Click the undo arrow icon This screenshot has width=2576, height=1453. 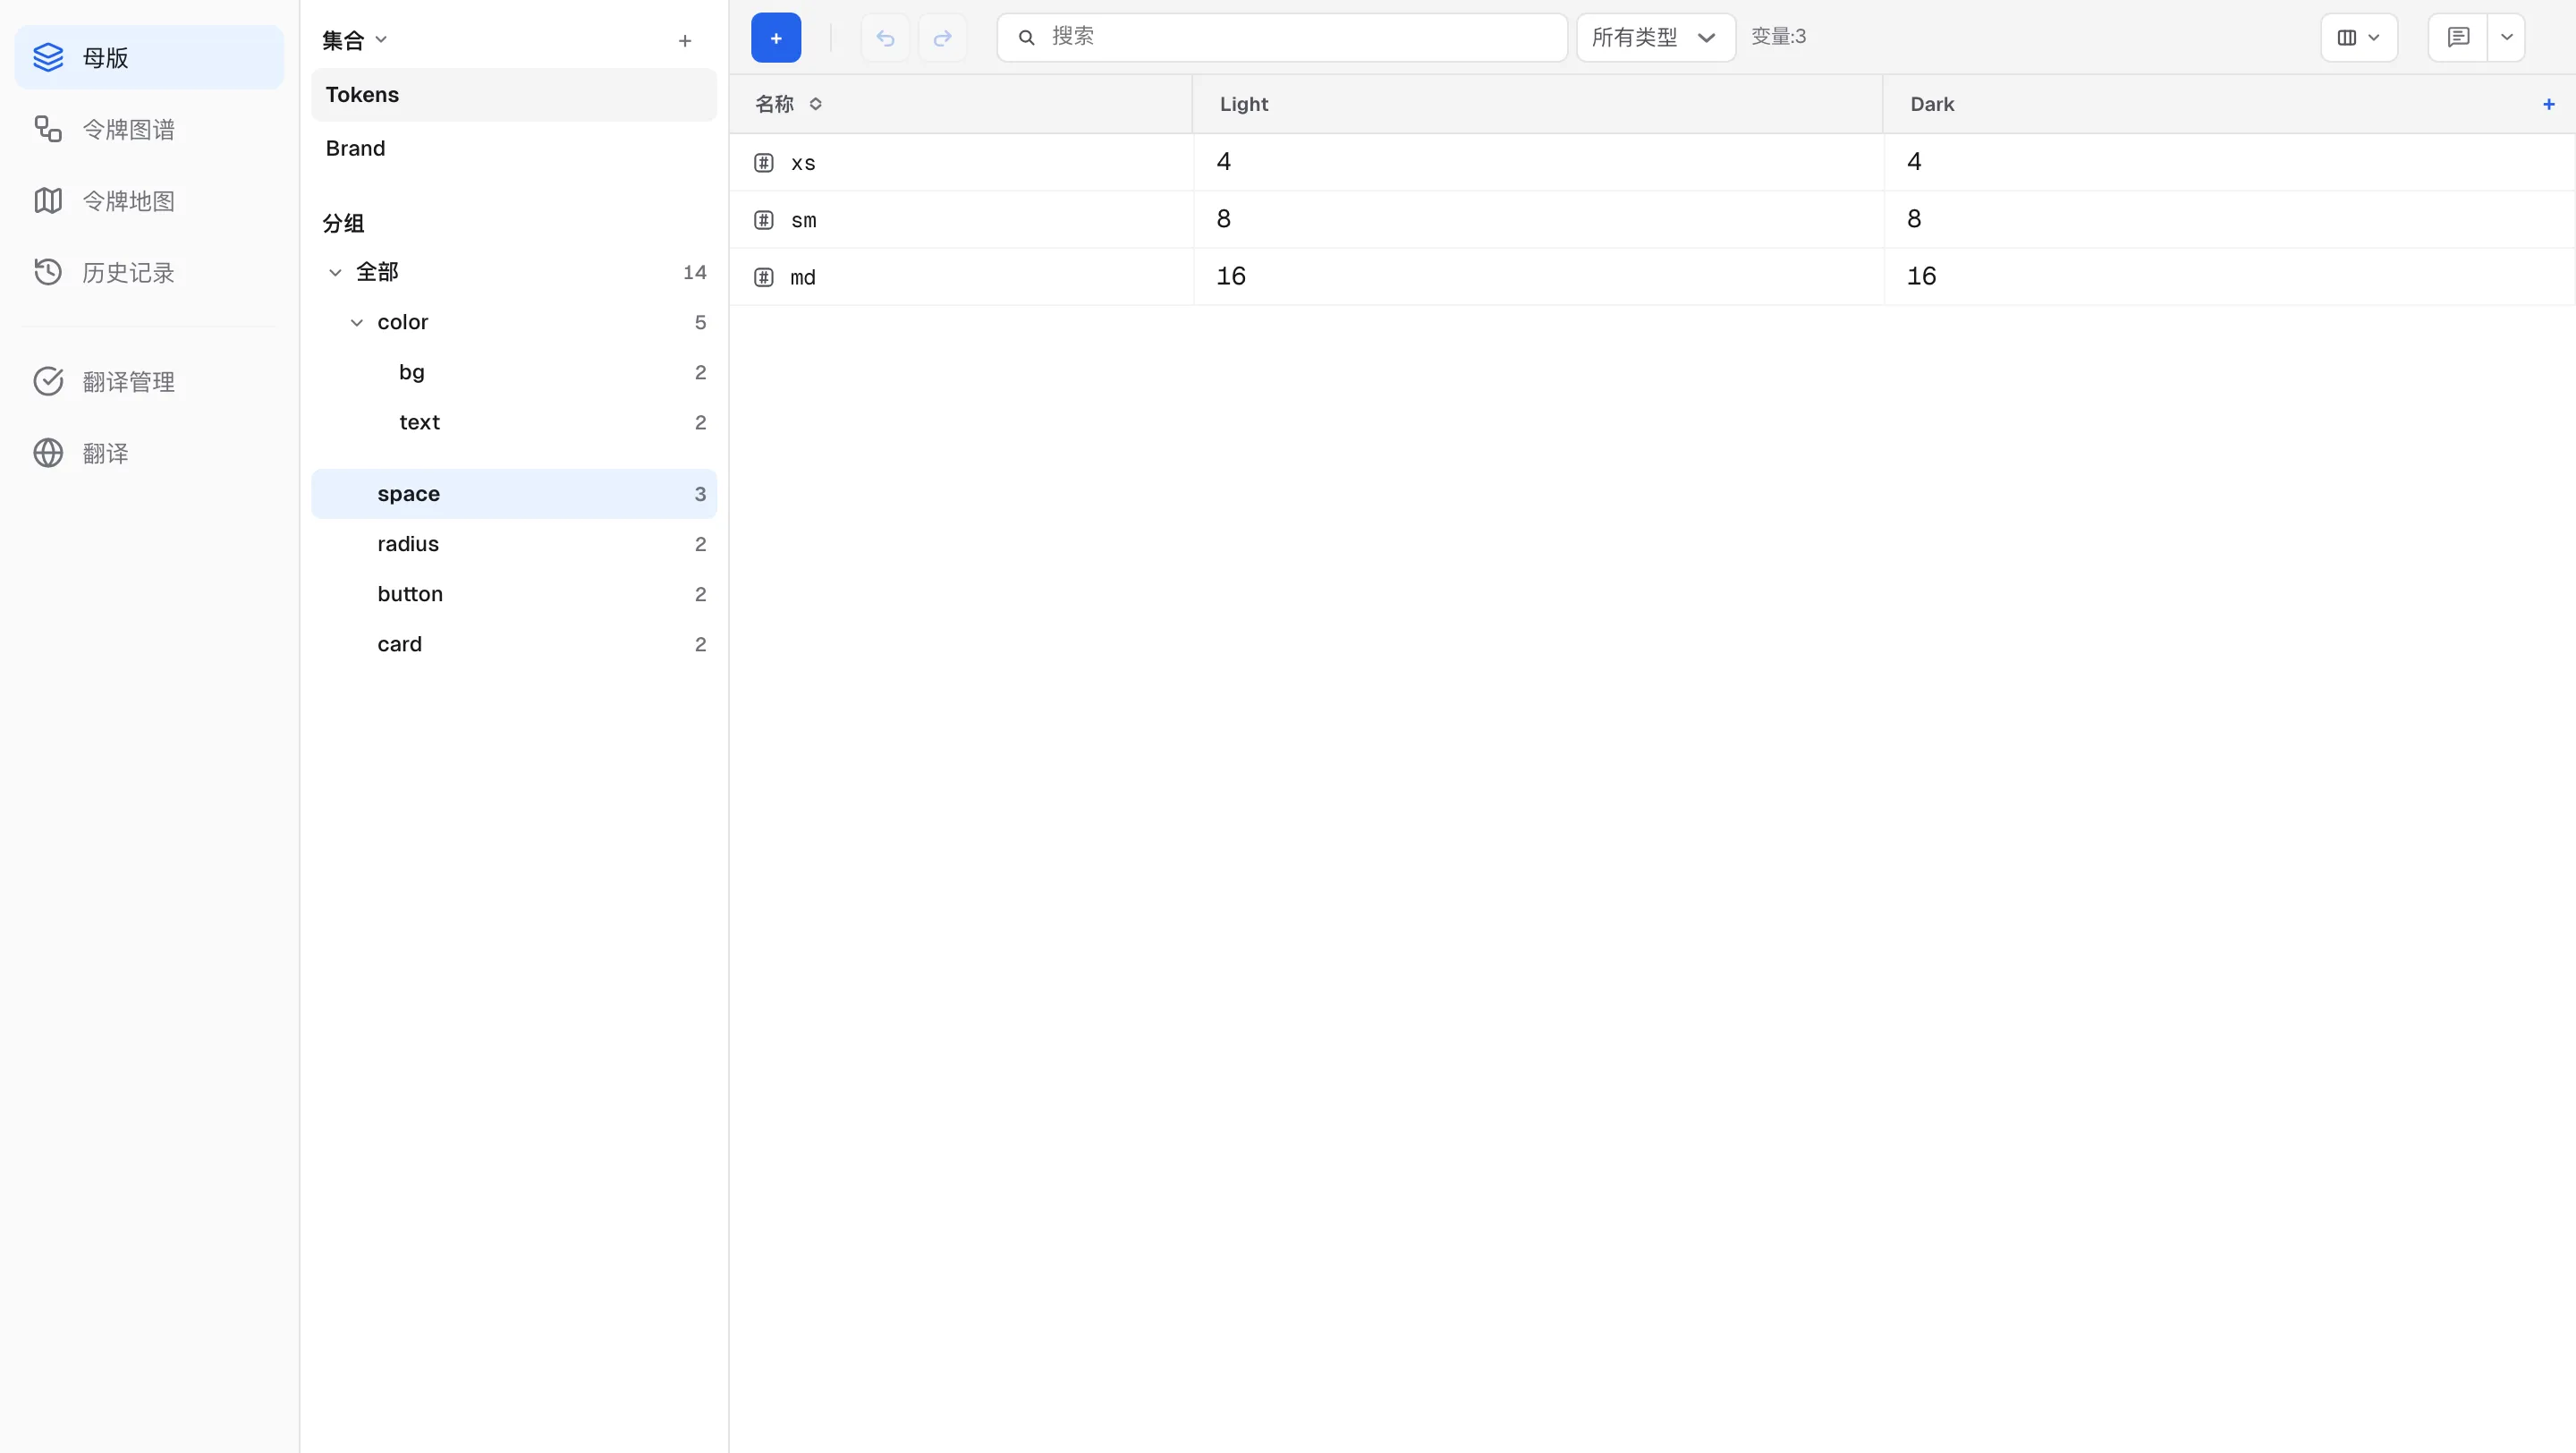[x=885, y=38]
